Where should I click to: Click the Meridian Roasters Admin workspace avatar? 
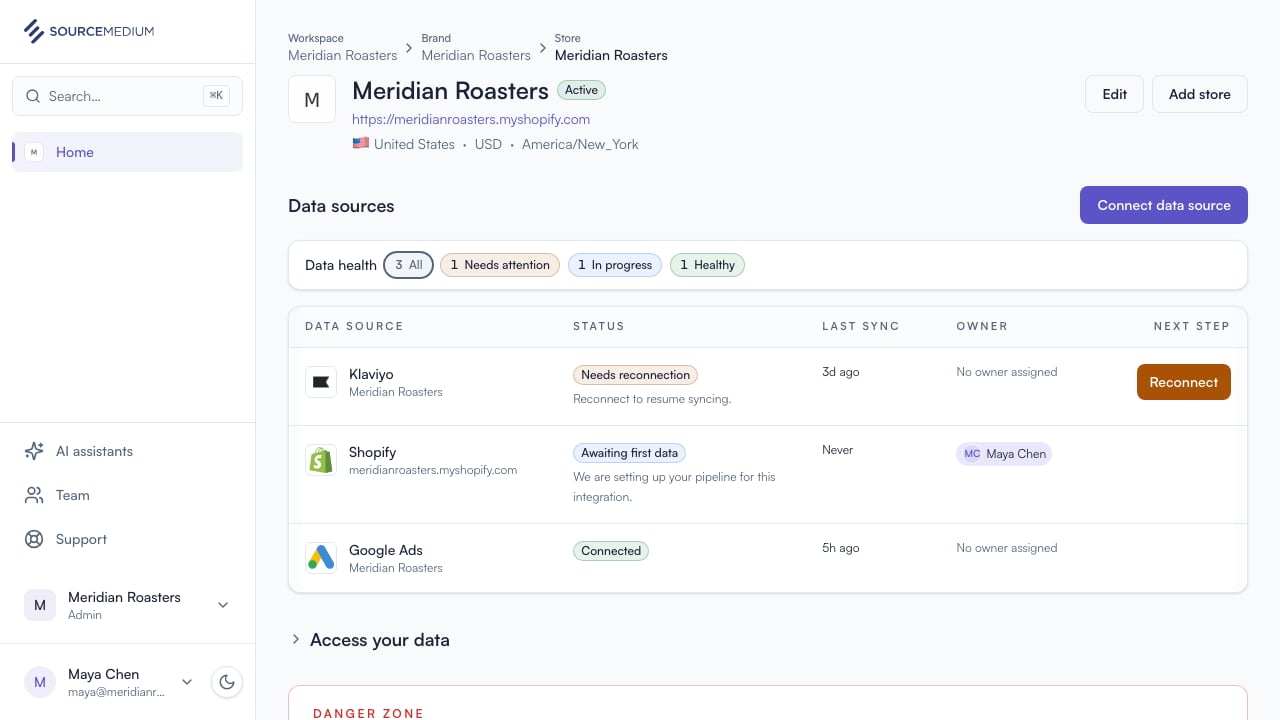coord(40,605)
